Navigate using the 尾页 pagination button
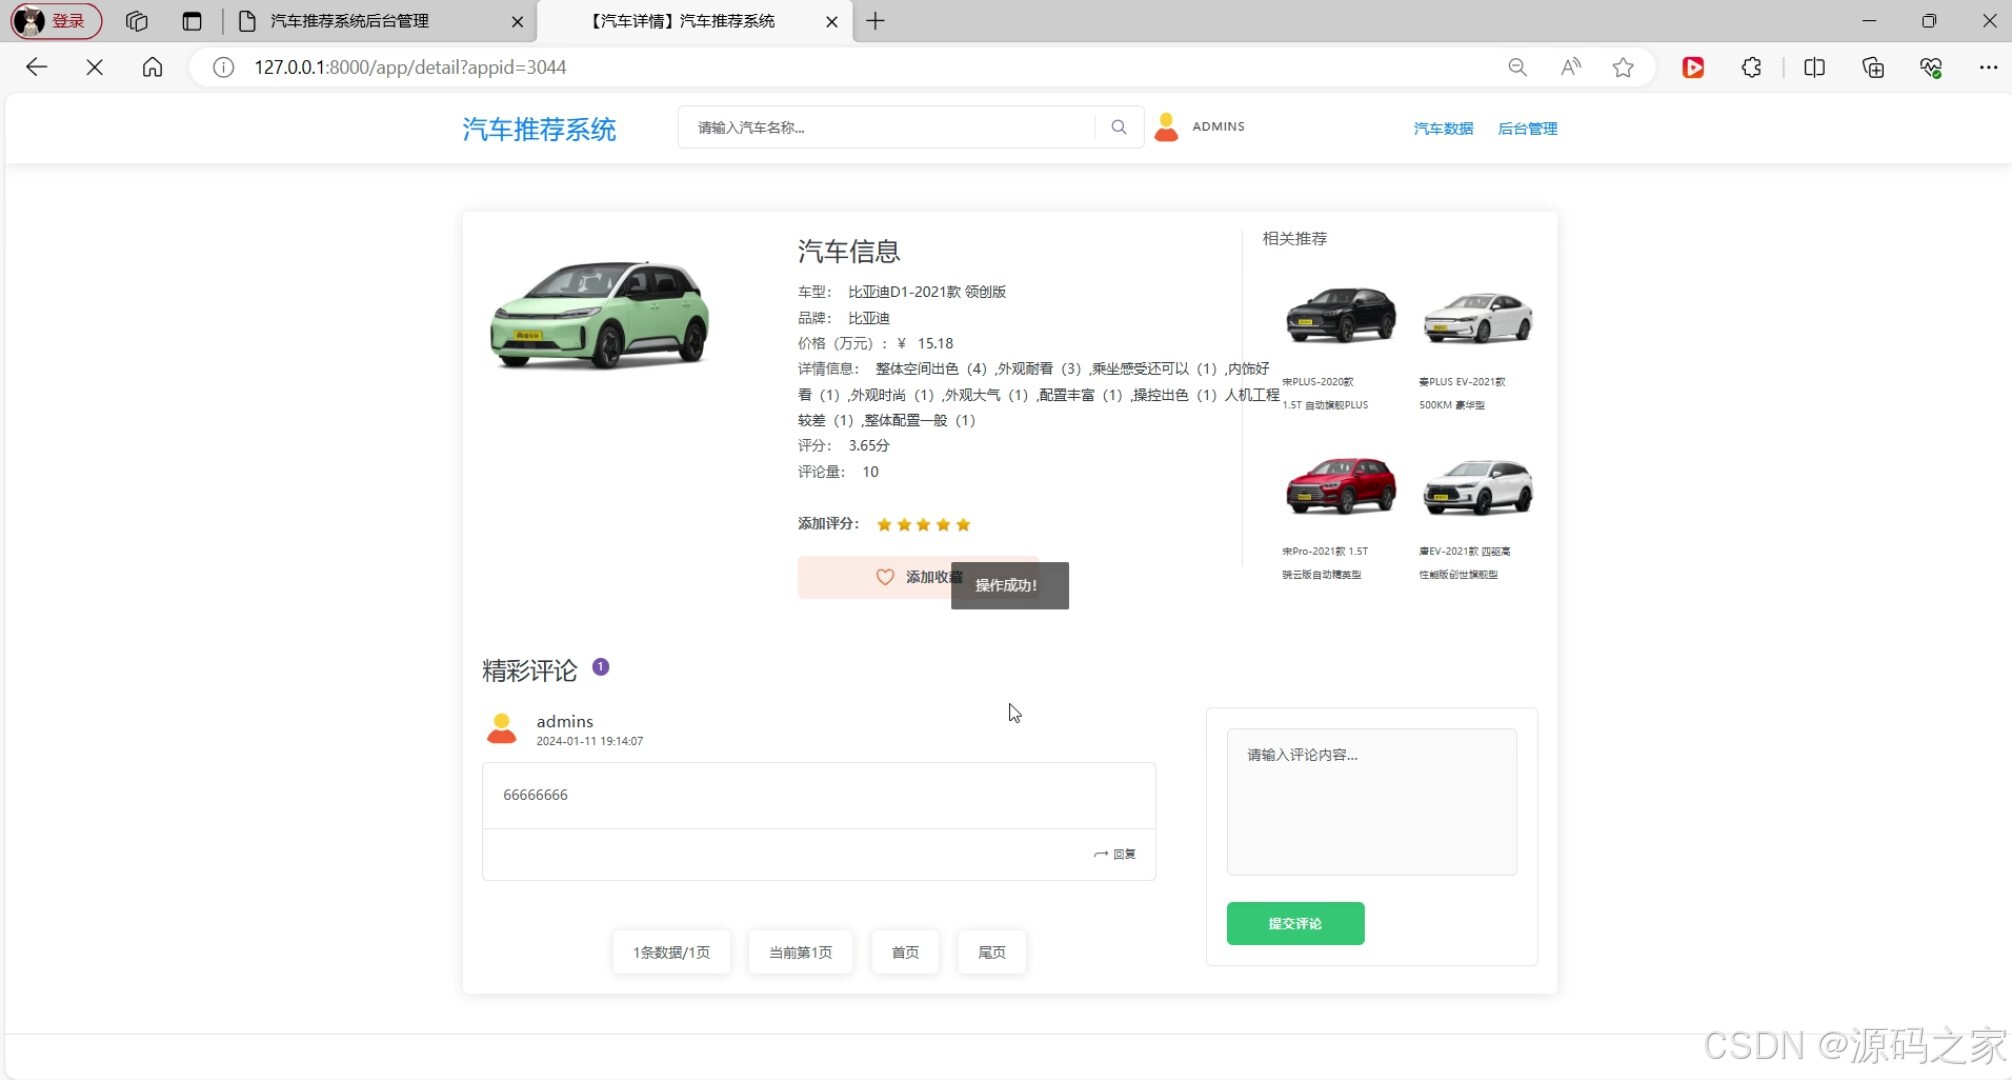This screenshot has width=2012, height=1080. click(991, 952)
